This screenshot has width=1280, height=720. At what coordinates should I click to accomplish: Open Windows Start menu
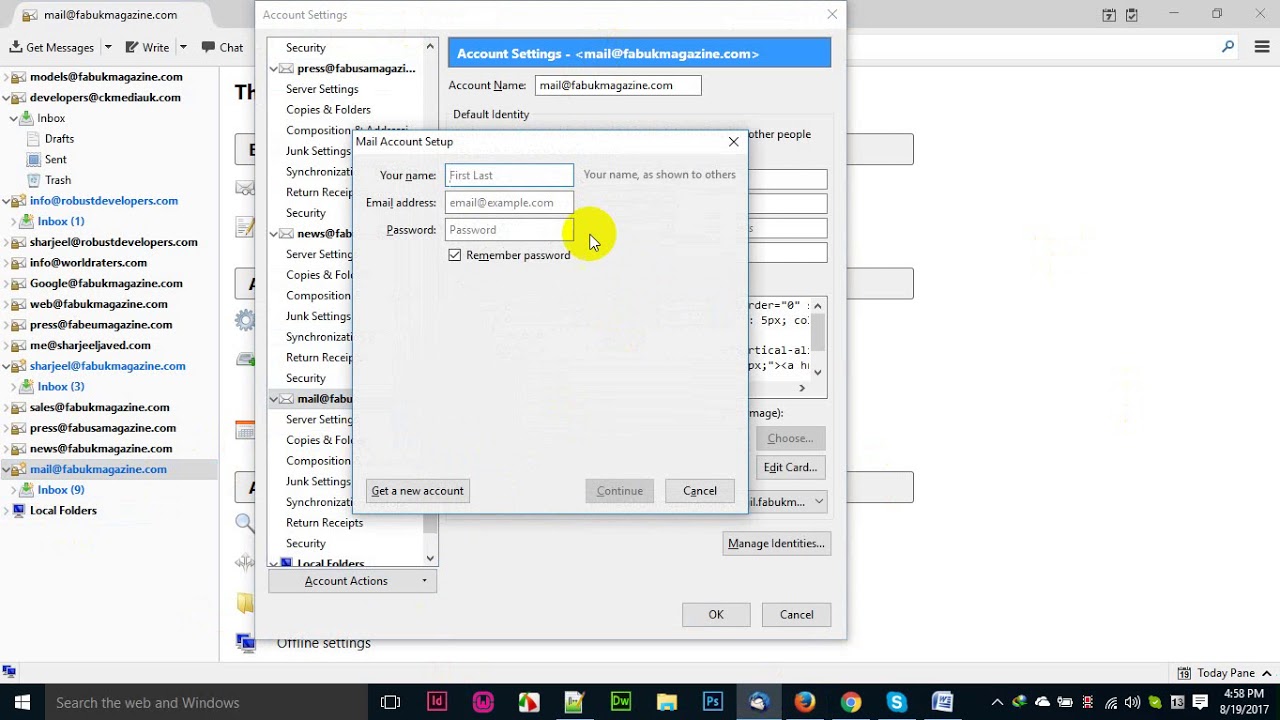(x=22, y=702)
